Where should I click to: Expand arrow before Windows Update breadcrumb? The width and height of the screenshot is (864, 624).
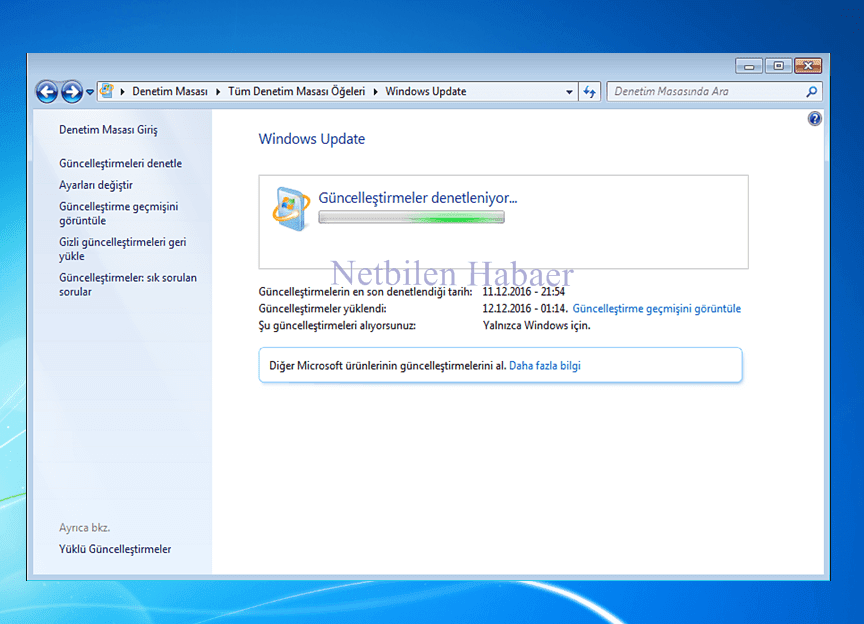[x=375, y=92]
